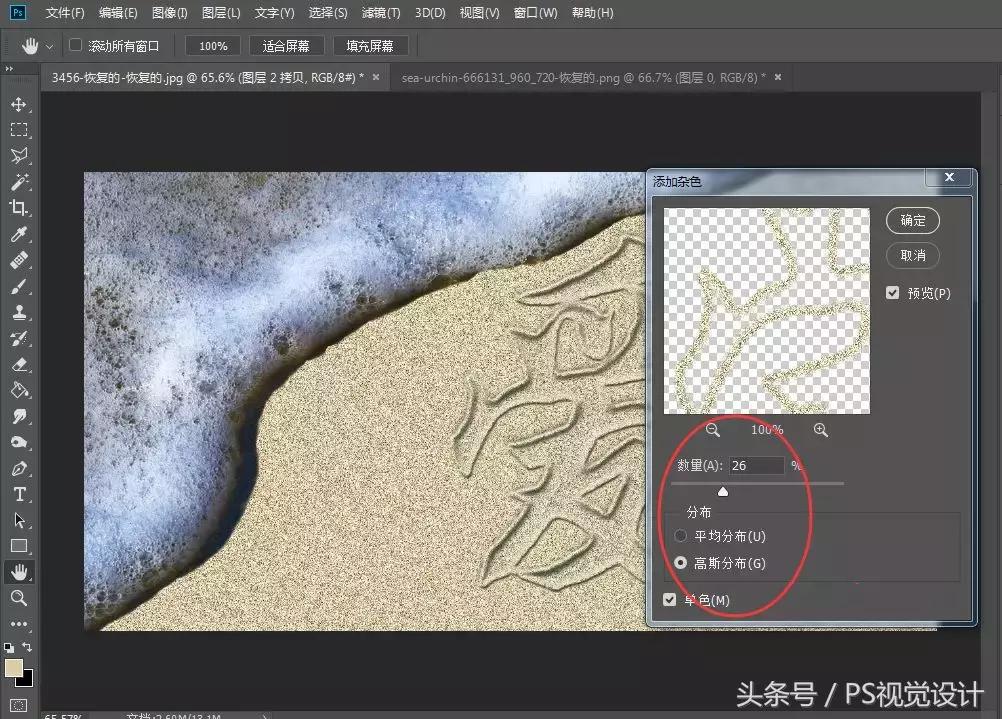Select the Move tool

tap(20, 103)
